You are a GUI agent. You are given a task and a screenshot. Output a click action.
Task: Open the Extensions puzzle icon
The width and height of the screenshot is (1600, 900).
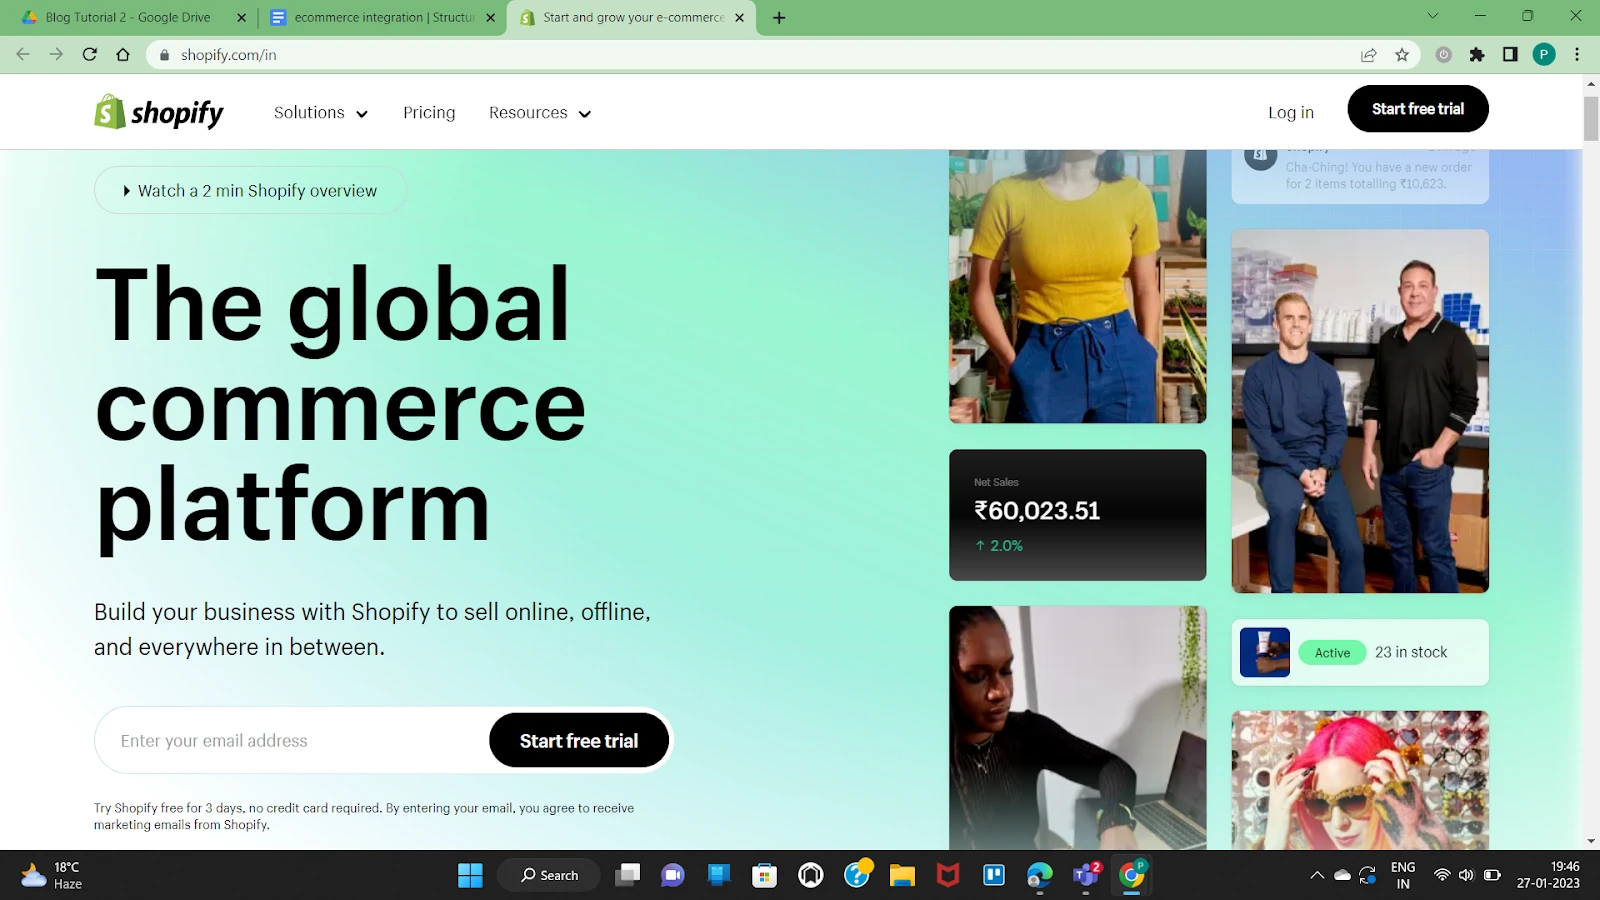[x=1477, y=55]
